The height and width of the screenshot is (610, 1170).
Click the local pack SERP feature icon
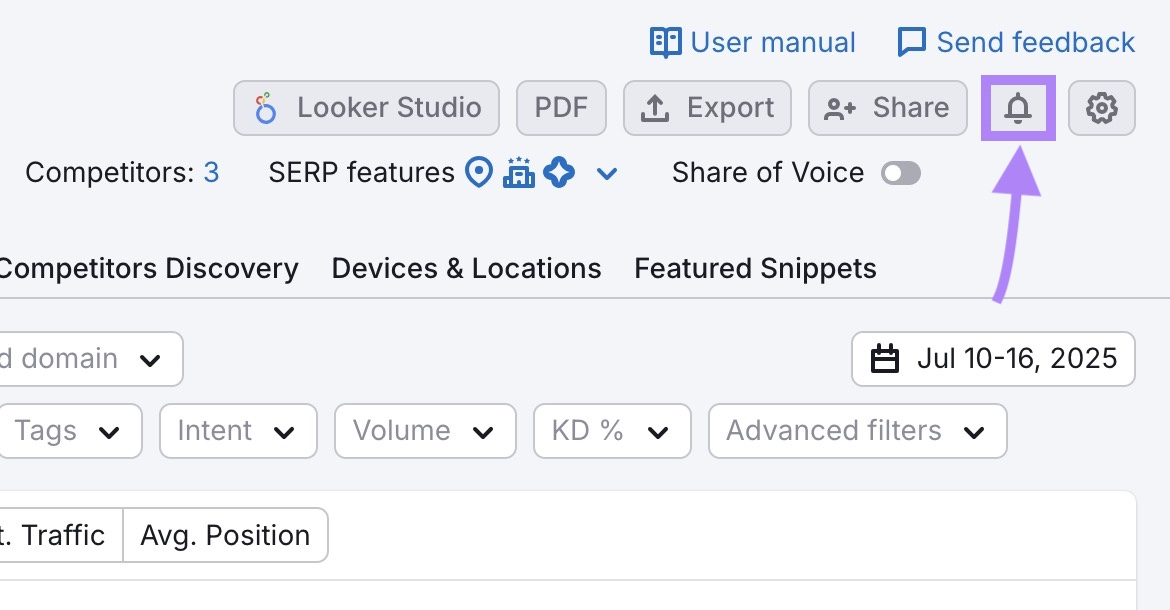pyautogui.click(x=478, y=172)
